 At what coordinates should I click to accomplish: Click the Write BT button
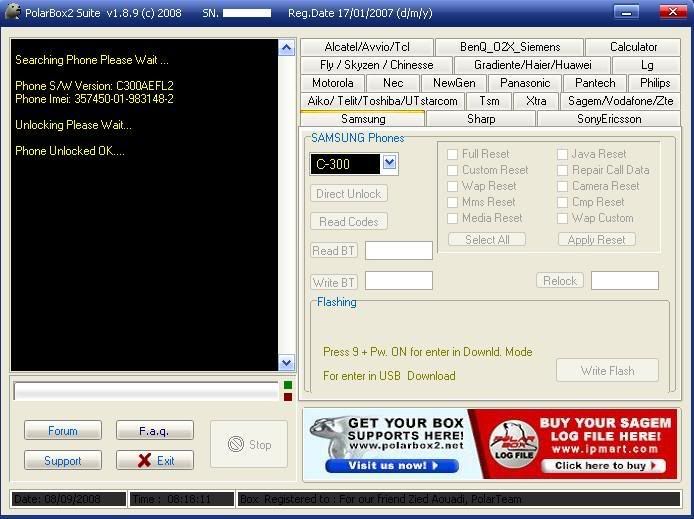point(334,282)
